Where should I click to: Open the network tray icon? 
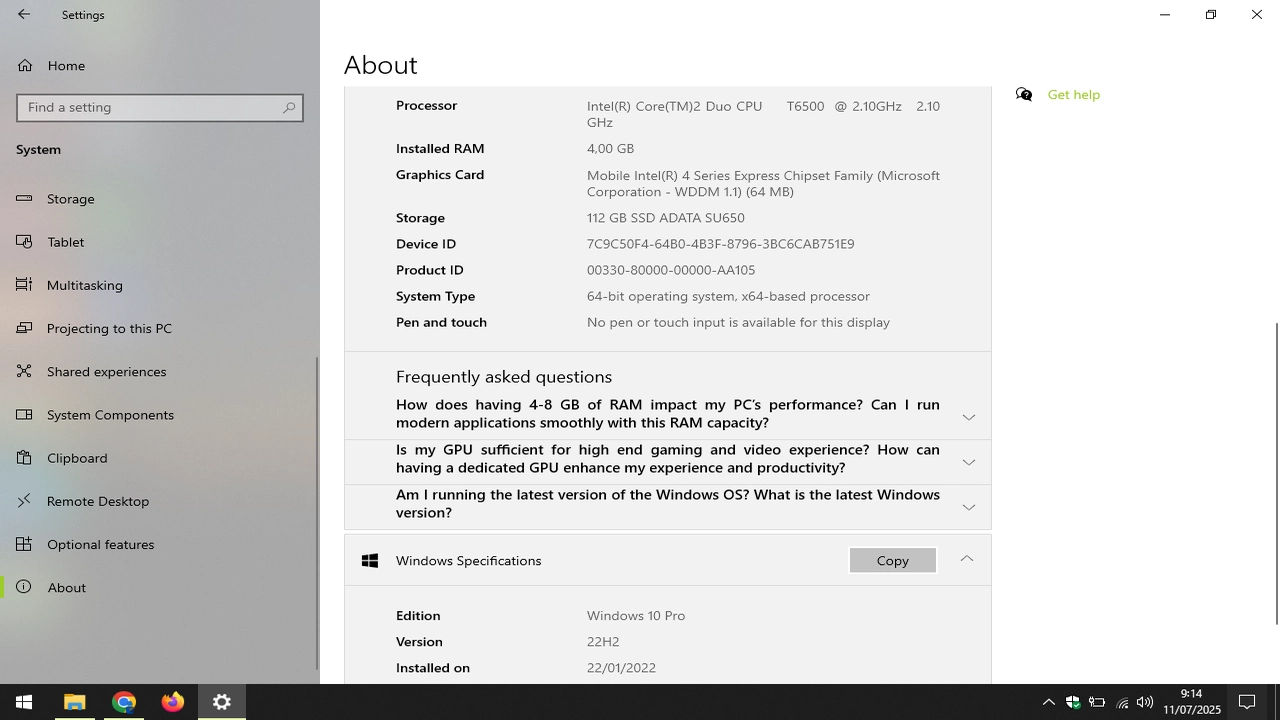[x=1122, y=702]
